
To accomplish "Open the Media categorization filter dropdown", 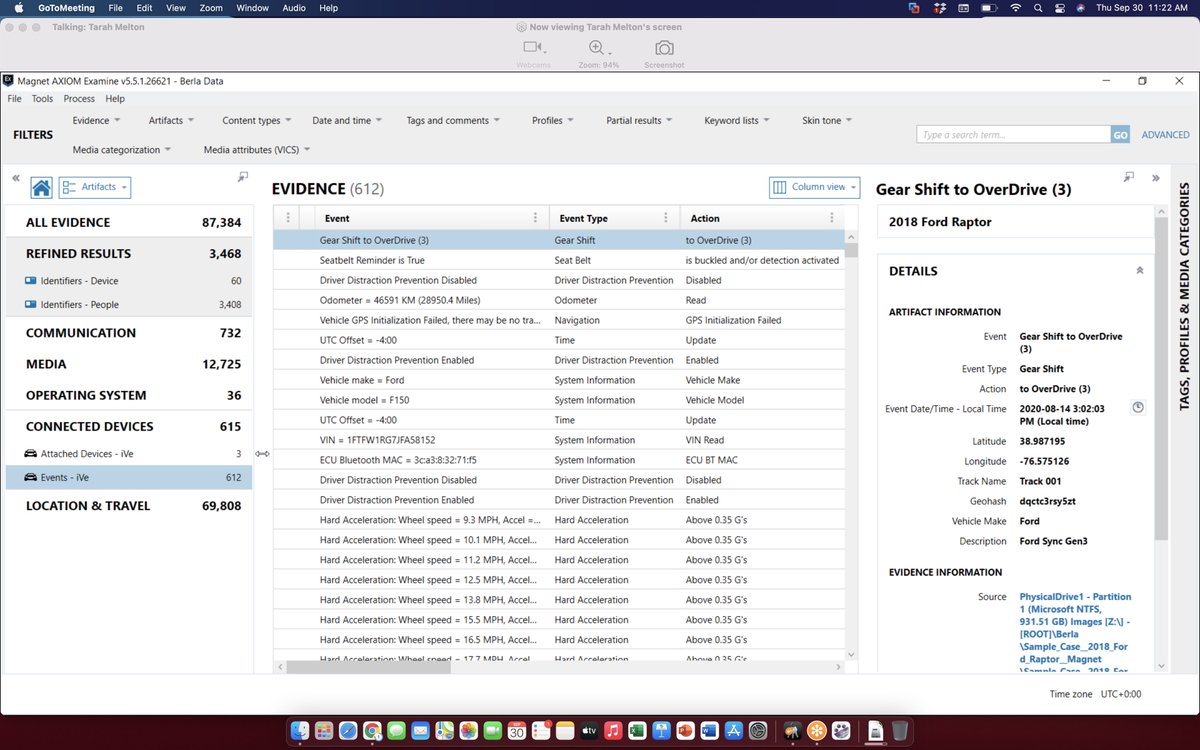I will 122,149.
